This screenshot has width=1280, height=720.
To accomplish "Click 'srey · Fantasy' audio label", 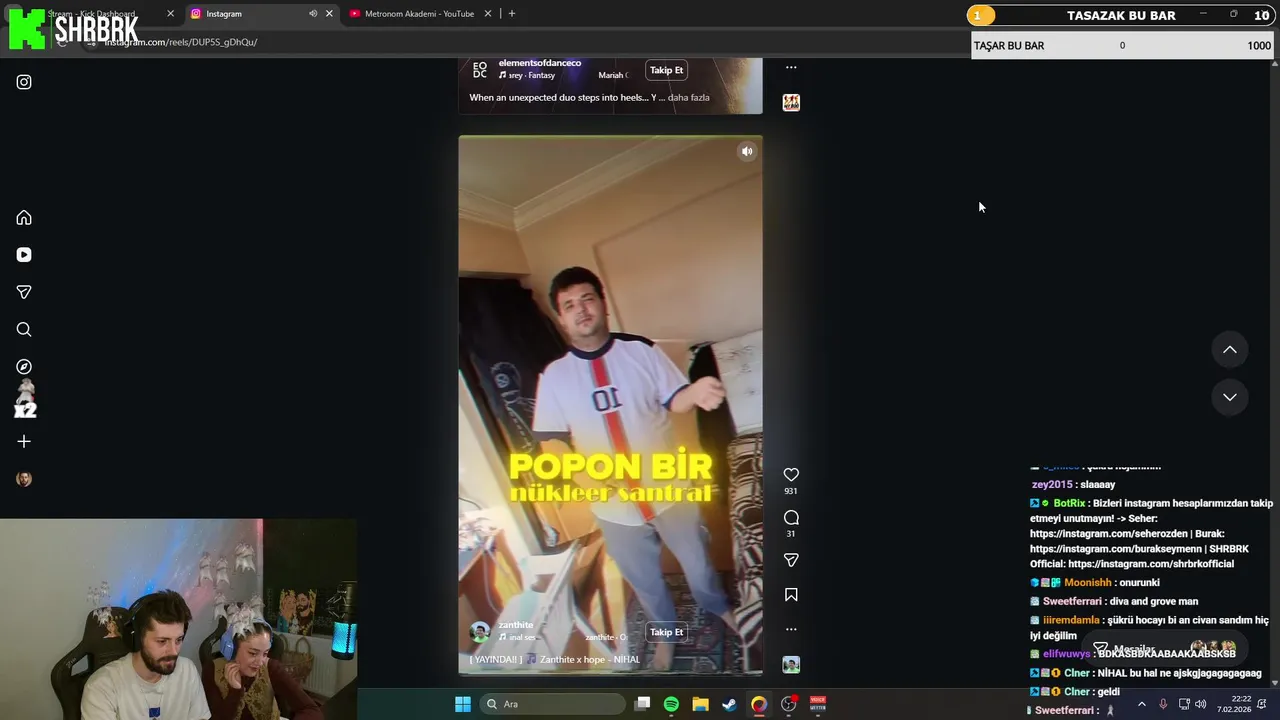I will pos(530,75).
